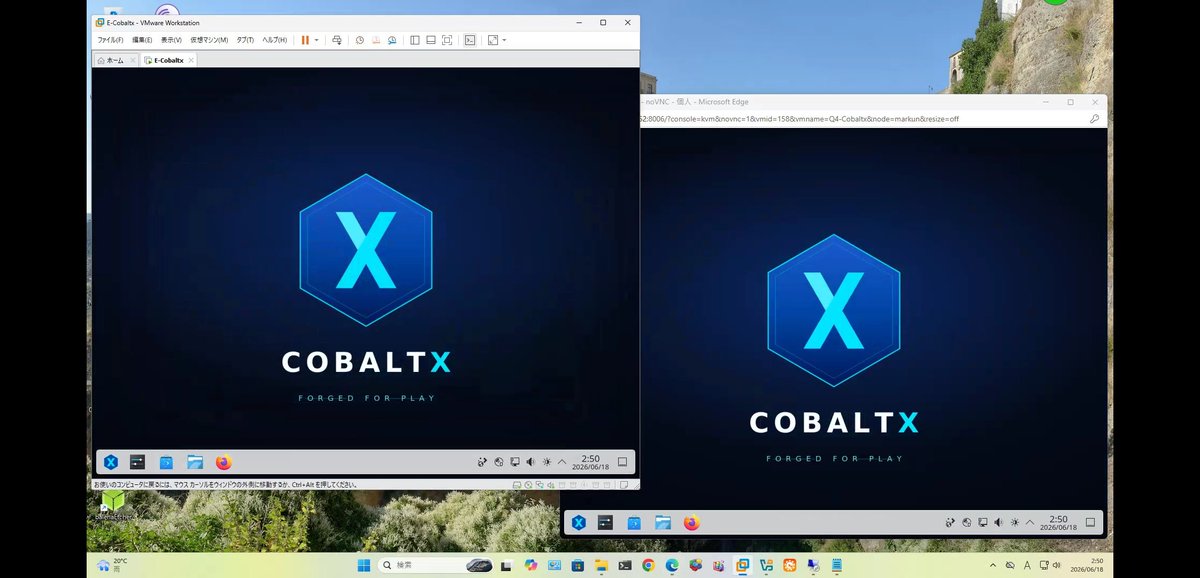The height and width of the screenshot is (578, 1200).
Task: Expand the stretch guest dropdown arrow in VMware
Action: click(504, 40)
